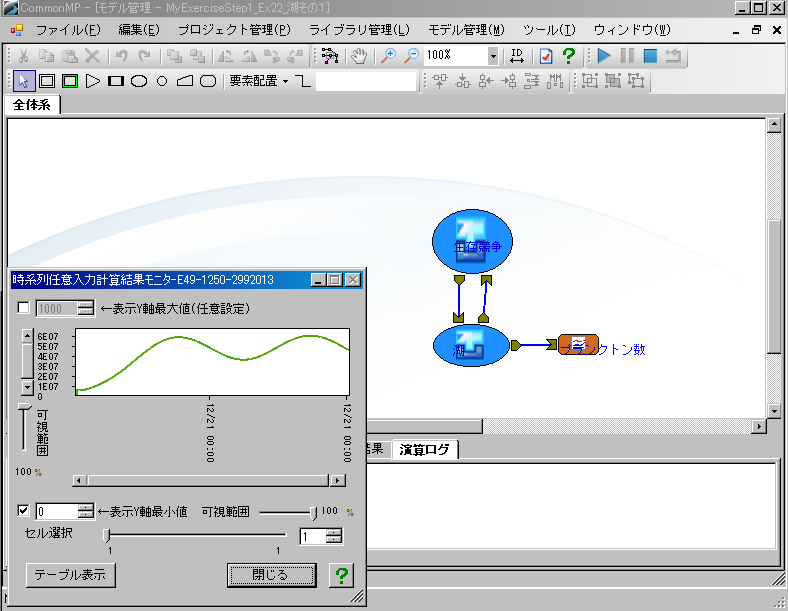
Task: Select the 湖 model element
Action: click(x=471, y=345)
